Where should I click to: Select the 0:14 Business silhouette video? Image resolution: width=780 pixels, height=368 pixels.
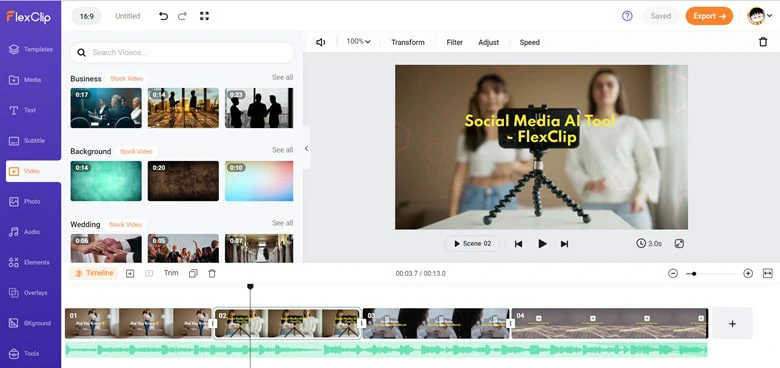pyautogui.click(x=183, y=108)
